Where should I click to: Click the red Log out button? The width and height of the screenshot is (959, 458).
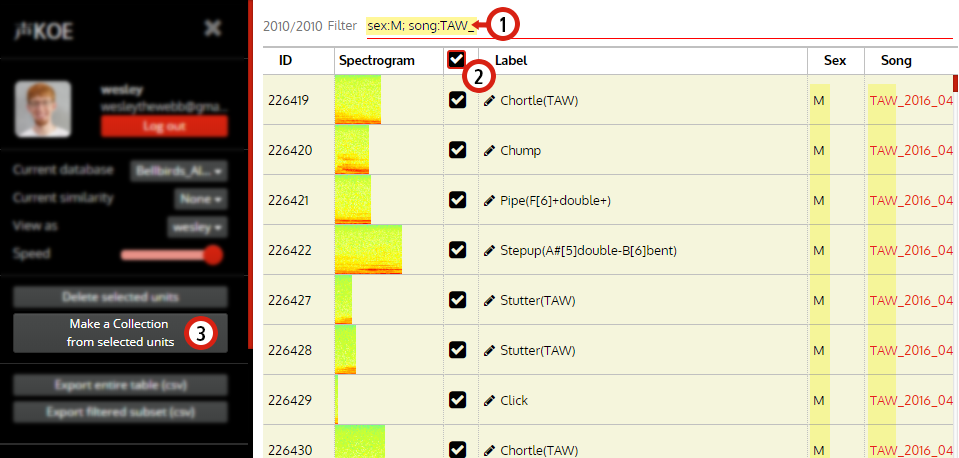165,126
